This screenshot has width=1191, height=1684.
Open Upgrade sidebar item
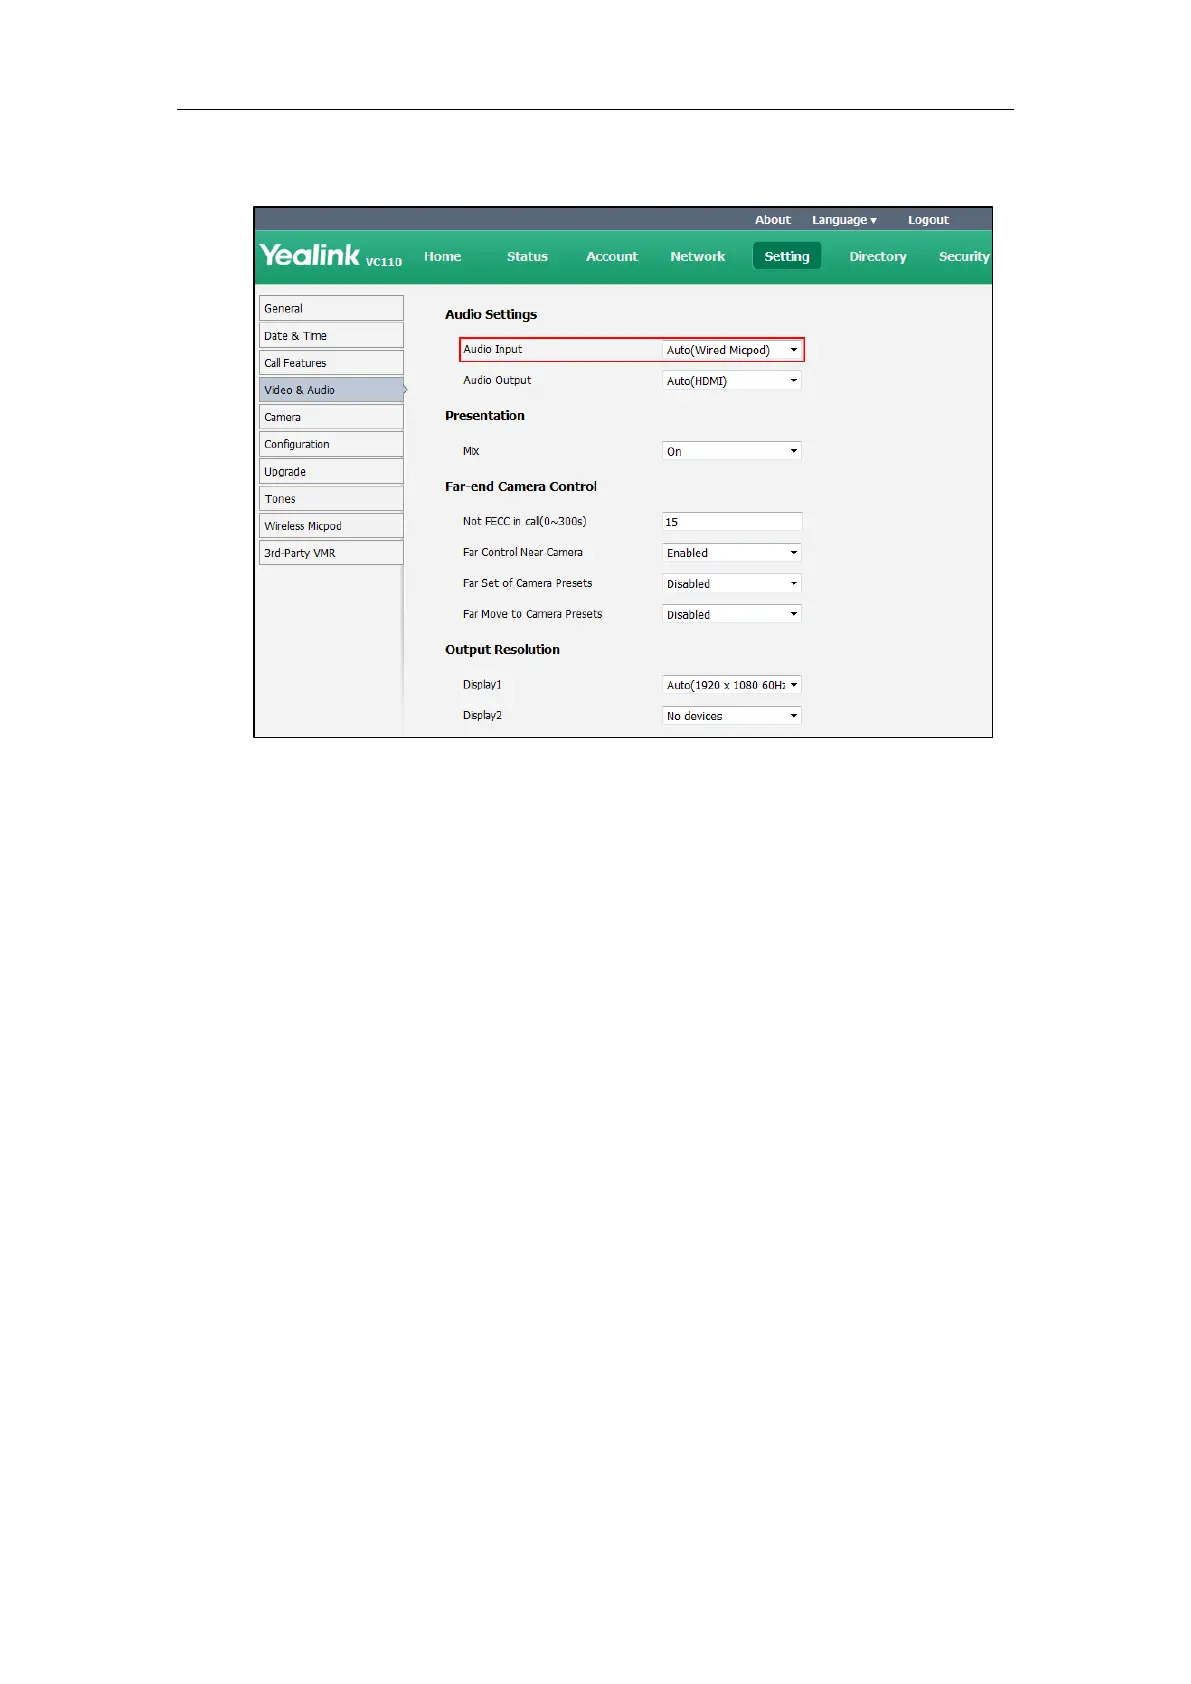point(331,471)
